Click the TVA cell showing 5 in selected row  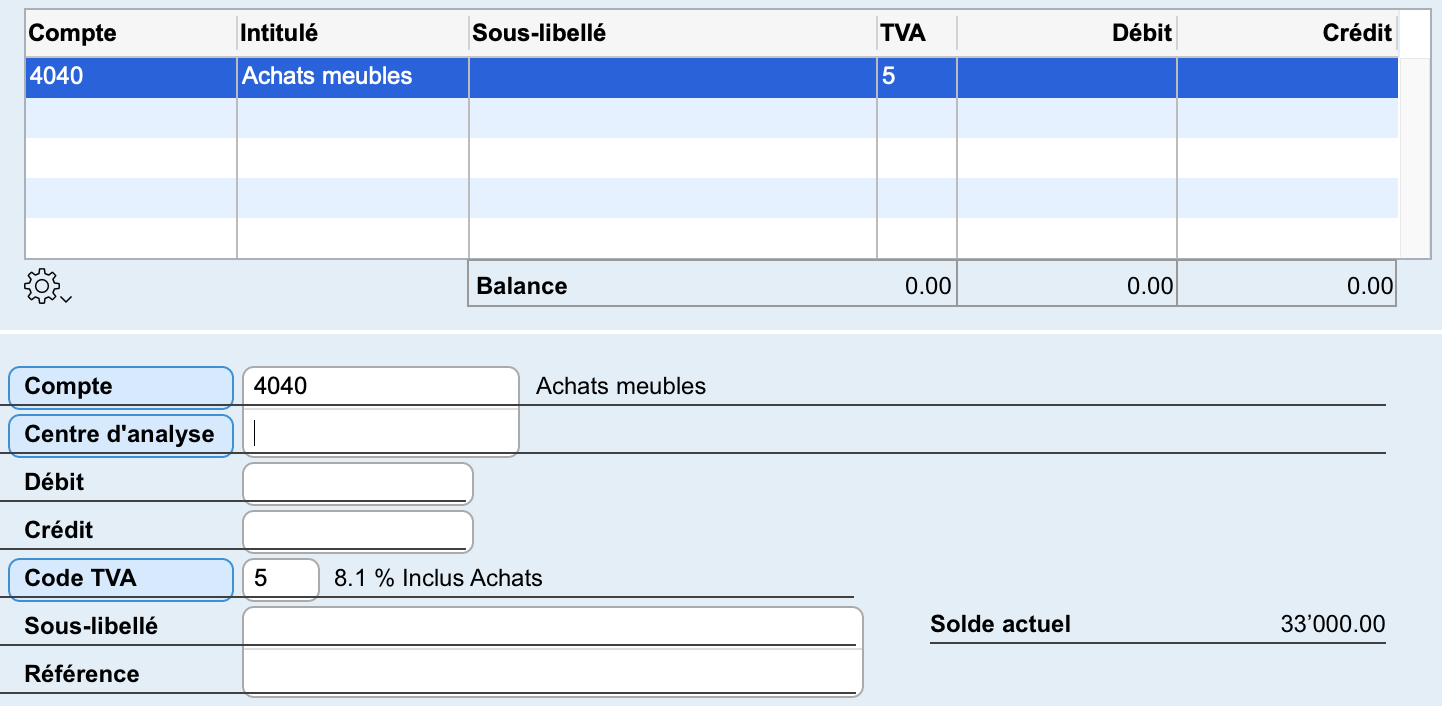point(916,77)
